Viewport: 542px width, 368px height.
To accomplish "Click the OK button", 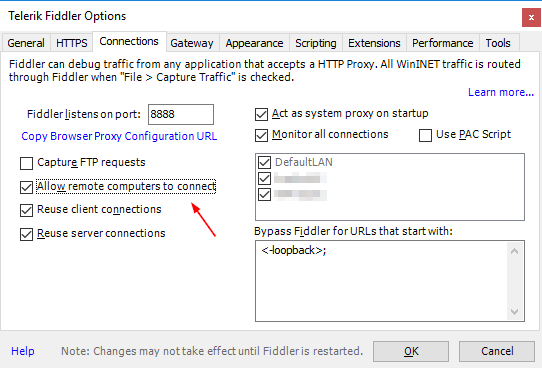I will 411,351.
